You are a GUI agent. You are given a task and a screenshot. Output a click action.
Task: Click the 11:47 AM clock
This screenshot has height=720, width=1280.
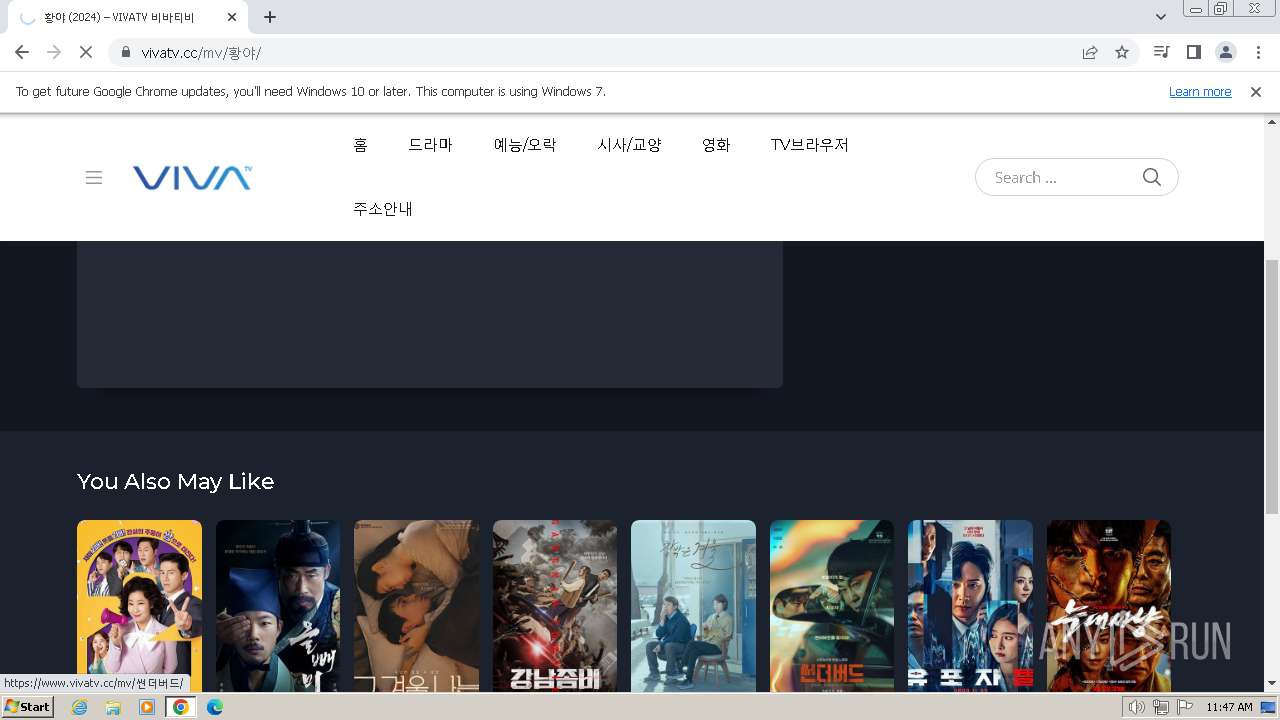point(1229,707)
